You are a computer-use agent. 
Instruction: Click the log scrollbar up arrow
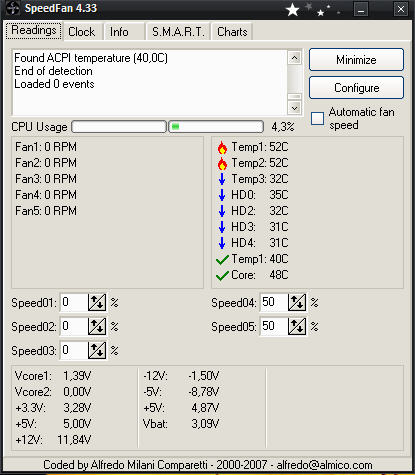coord(294,58)
